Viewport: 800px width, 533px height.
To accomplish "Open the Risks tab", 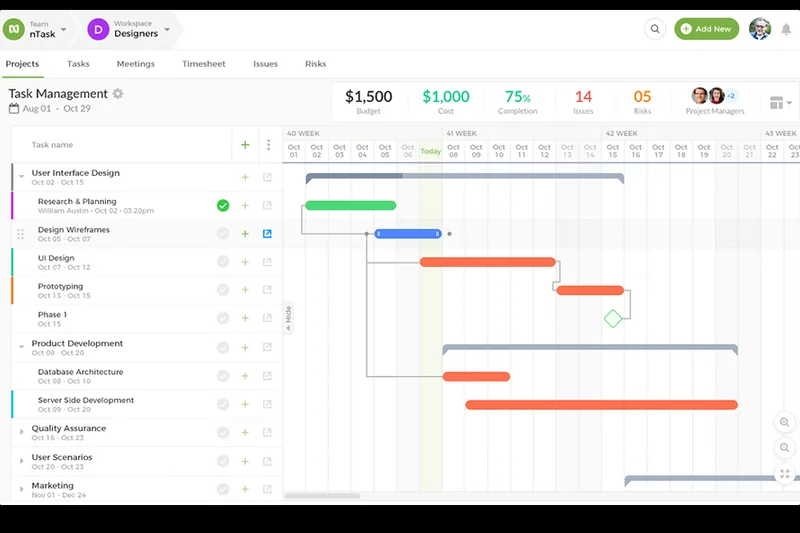I will tap(315, 64).
